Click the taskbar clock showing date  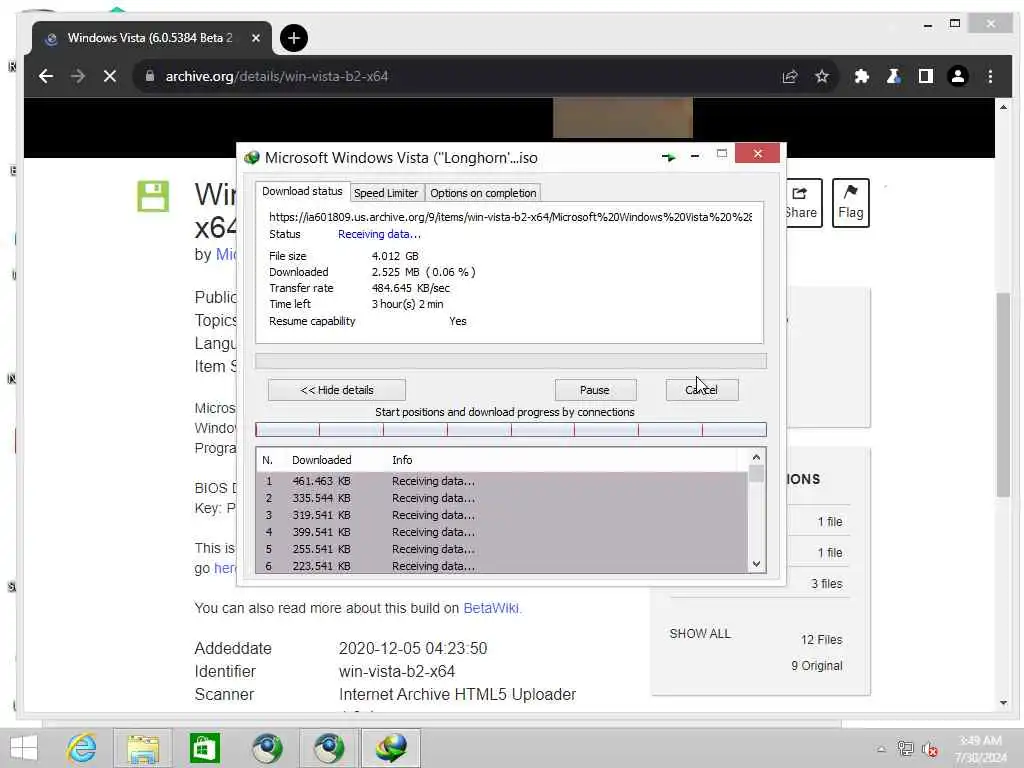pos(980,749)
